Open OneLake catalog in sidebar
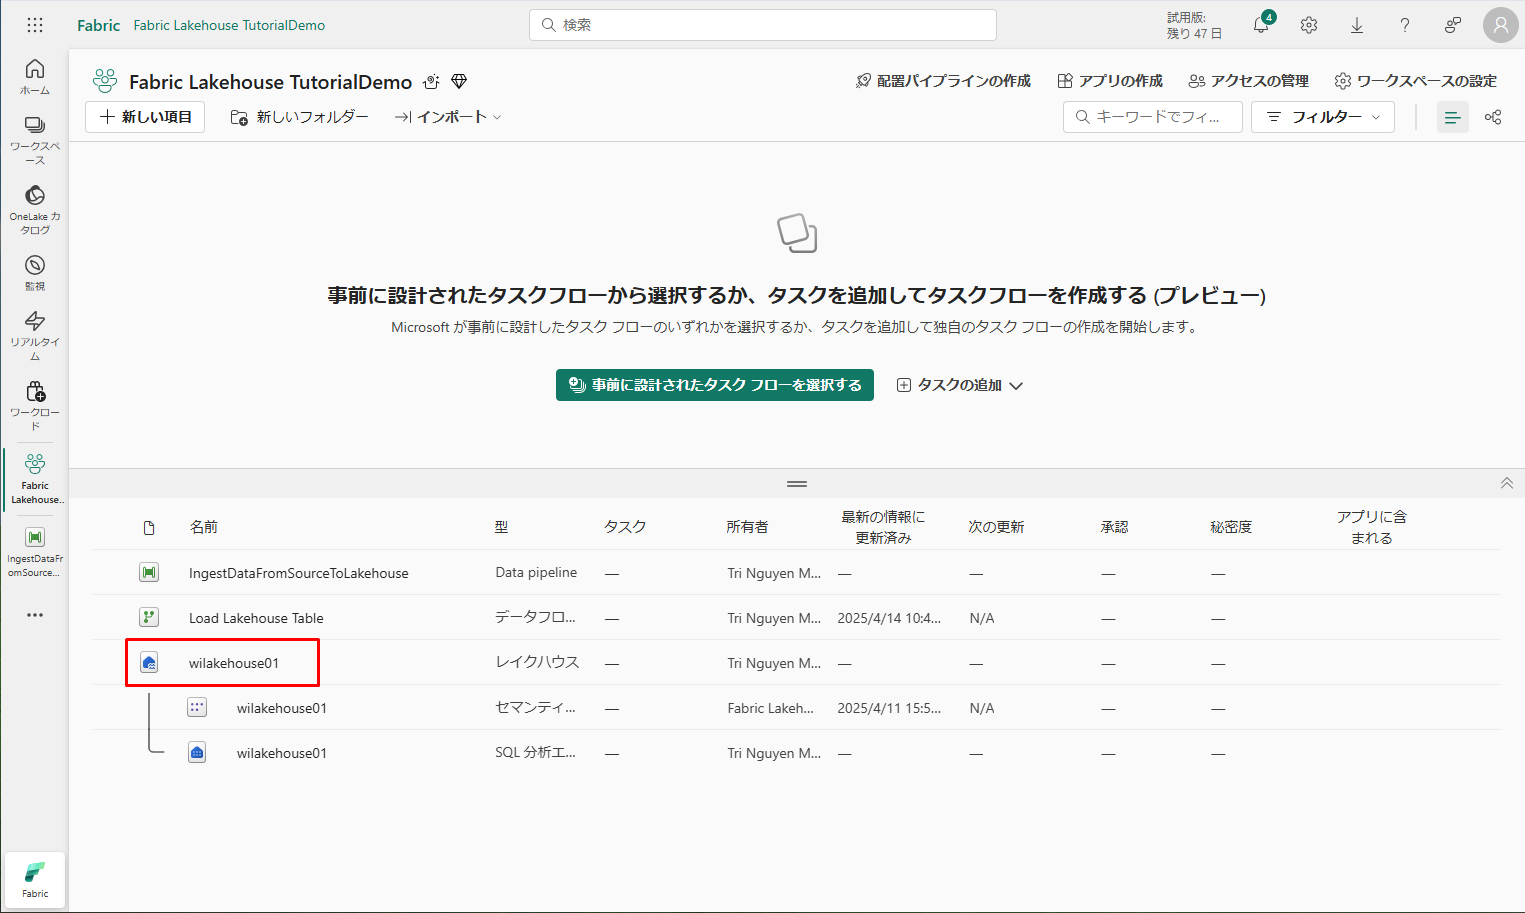This screenshot has width=1525, height=913. [x=35, y=208]
